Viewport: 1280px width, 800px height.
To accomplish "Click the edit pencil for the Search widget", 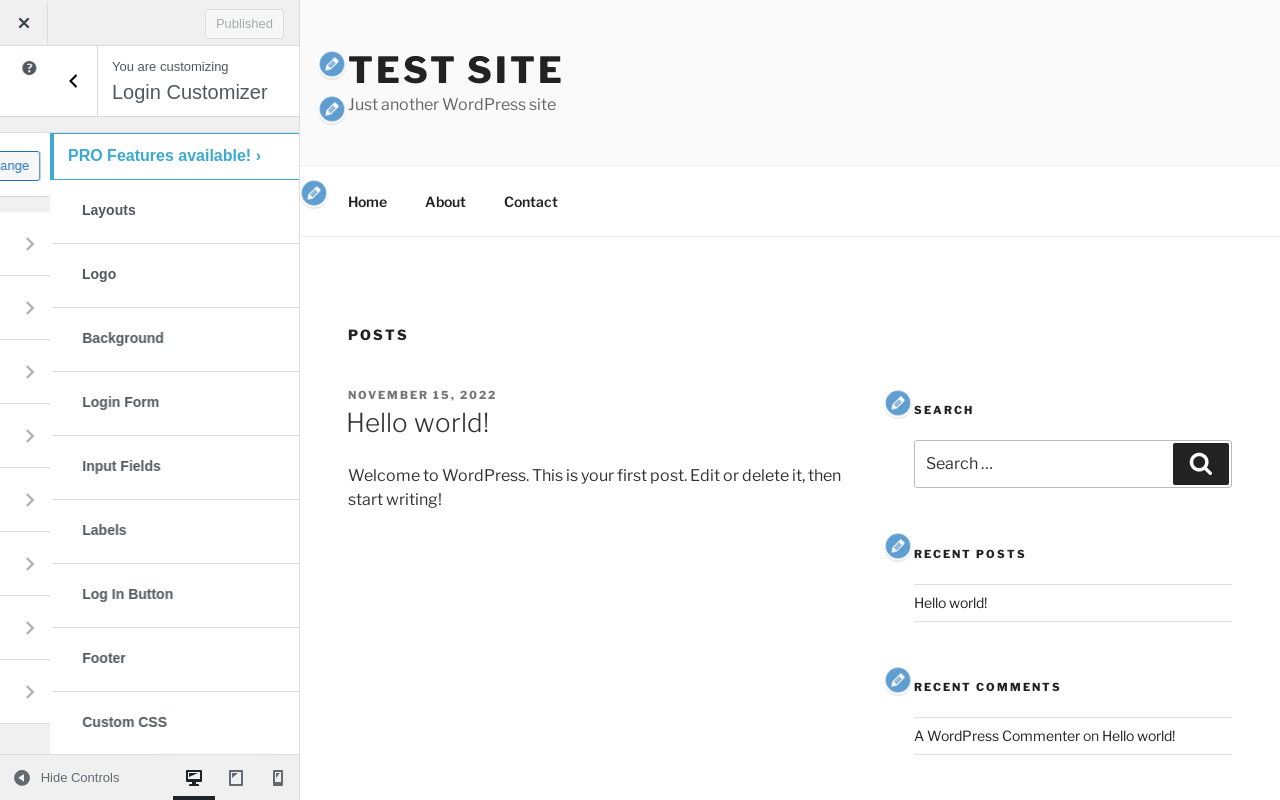I will click(x=898, y=403).
